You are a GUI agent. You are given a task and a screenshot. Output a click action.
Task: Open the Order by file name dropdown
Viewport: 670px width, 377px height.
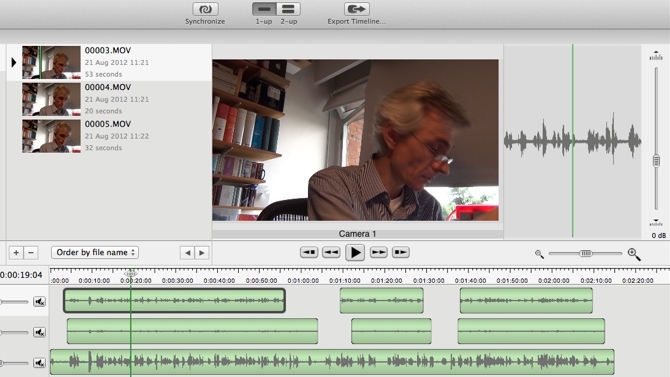pyautogui.click(x=95, y=252)
